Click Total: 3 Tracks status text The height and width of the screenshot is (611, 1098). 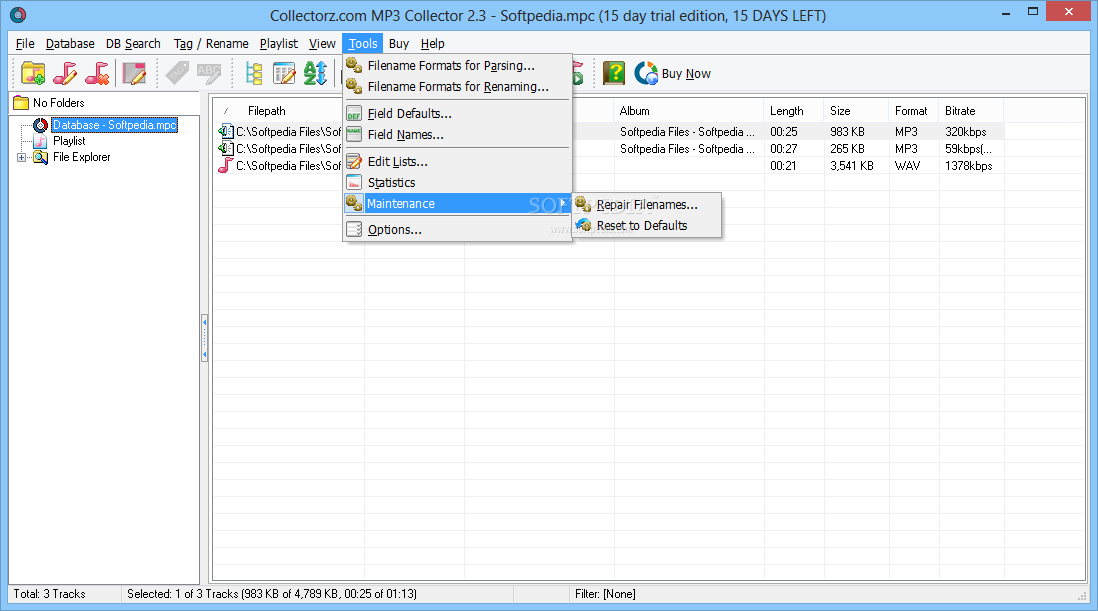pos(49,594)
